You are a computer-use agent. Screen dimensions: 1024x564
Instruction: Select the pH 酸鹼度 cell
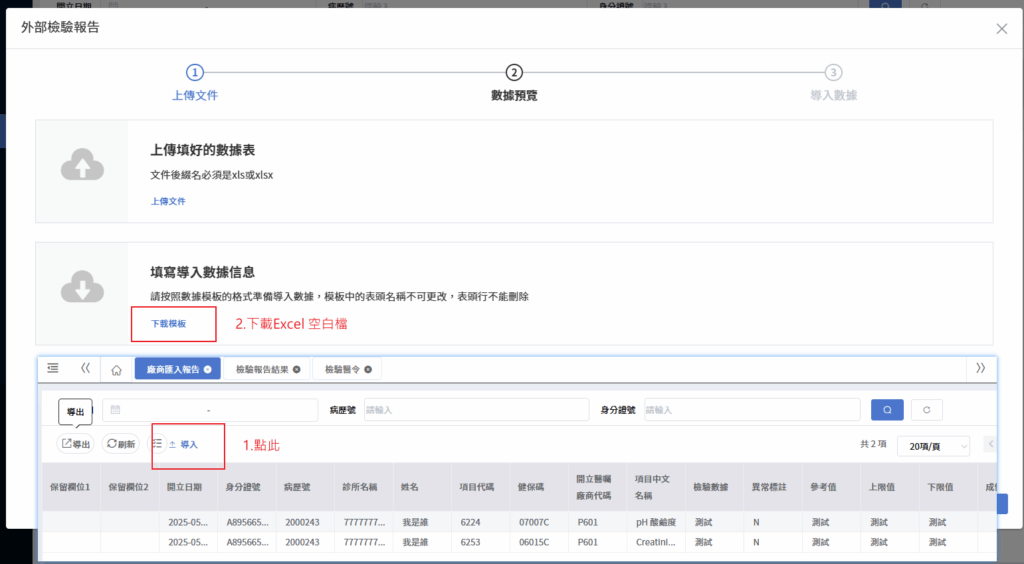click(x=656, y=522)
